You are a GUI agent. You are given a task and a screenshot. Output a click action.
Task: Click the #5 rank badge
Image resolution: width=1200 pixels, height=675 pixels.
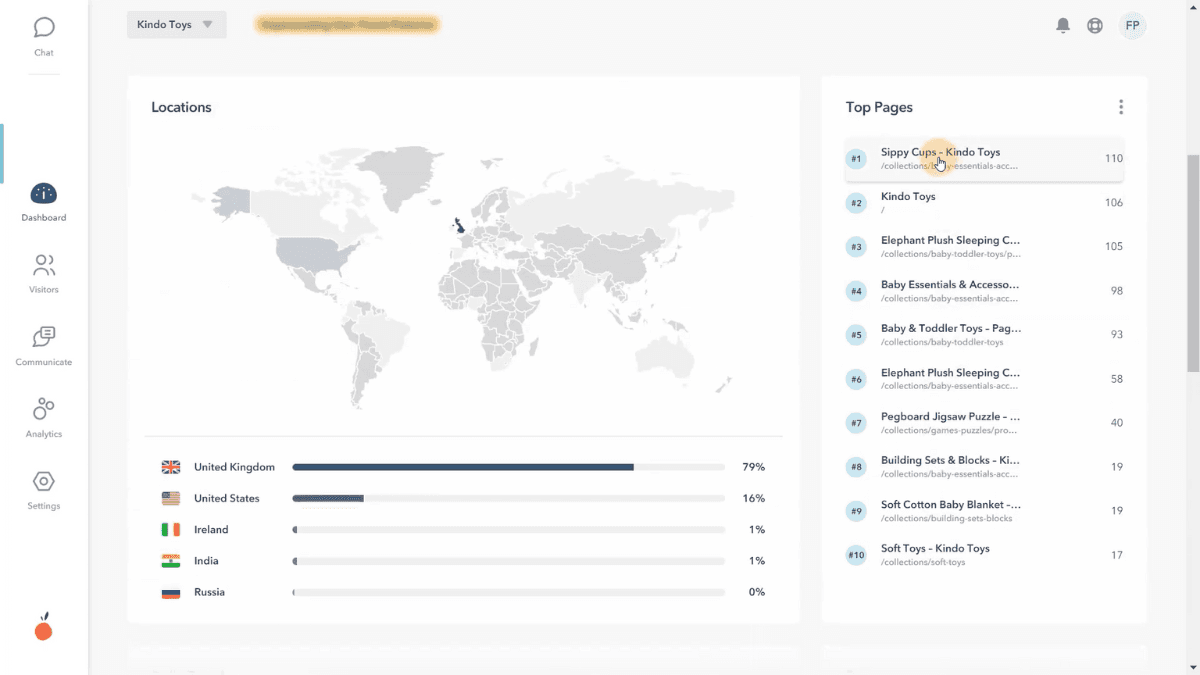click(x=856, y=335)
